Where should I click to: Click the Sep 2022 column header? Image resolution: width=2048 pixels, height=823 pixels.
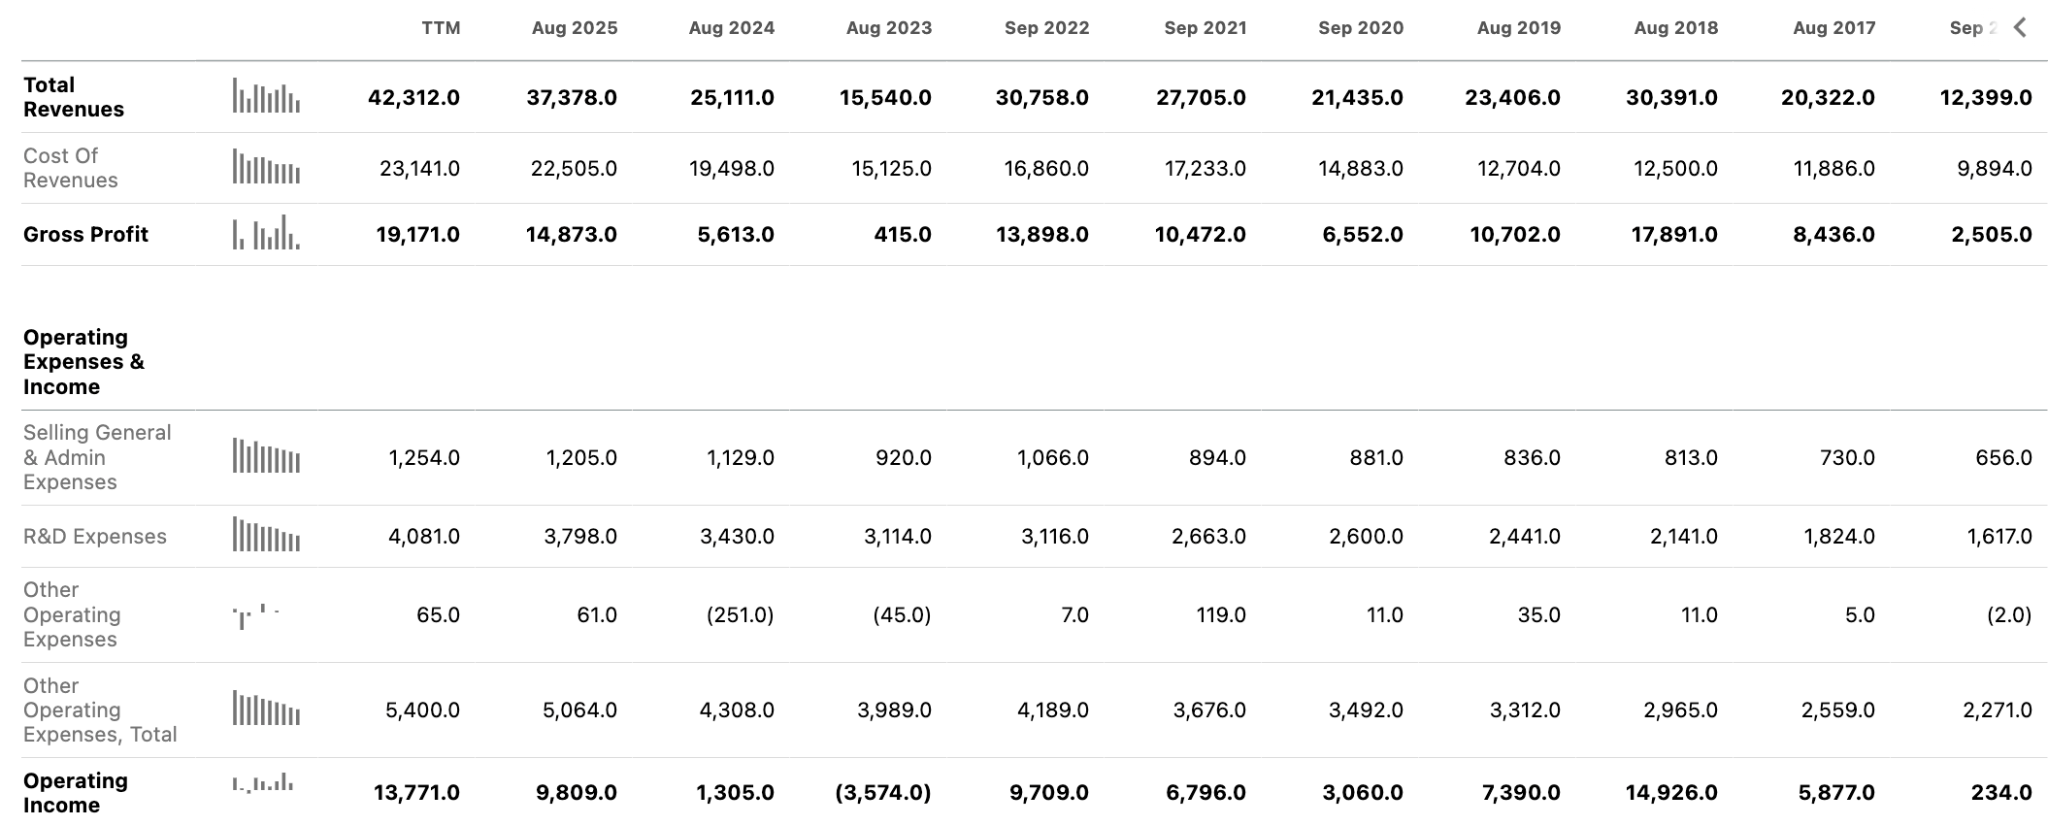coord(1047,28)
